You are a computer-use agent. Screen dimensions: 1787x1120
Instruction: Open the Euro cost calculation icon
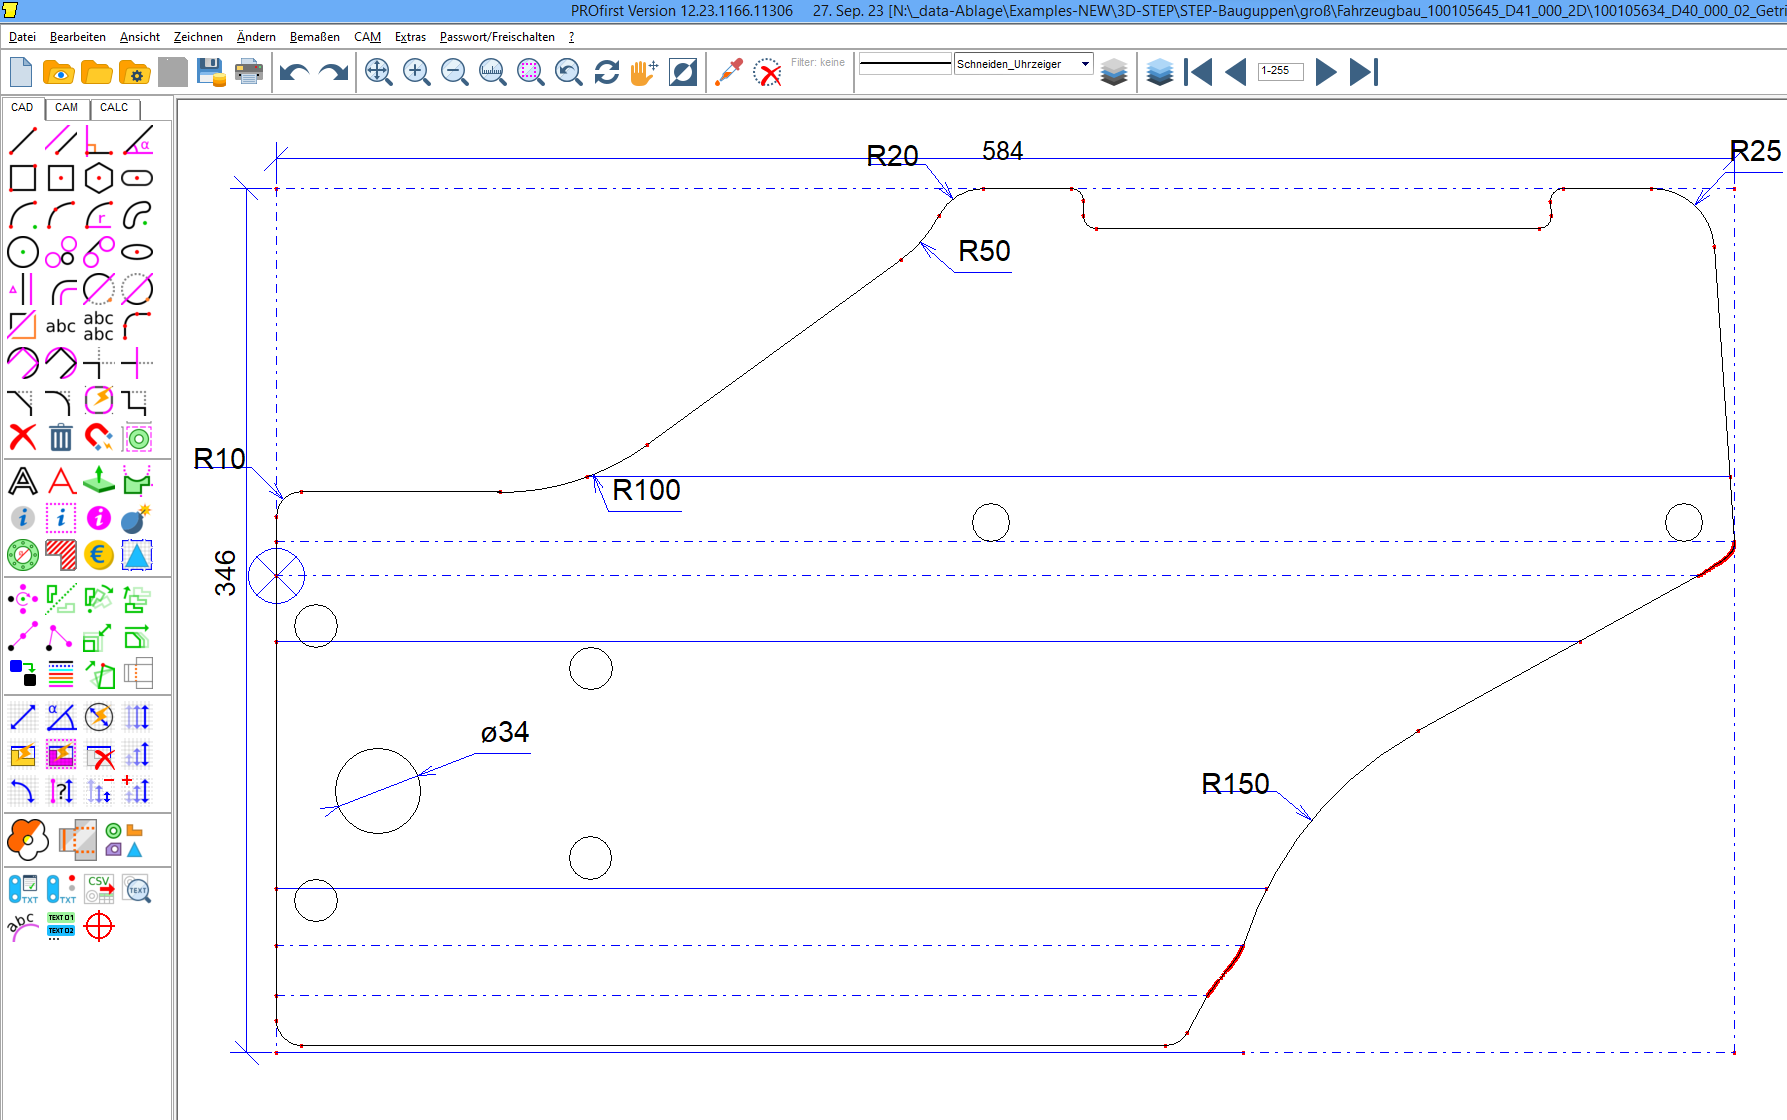pyautogui.click(x=98, y=555)
